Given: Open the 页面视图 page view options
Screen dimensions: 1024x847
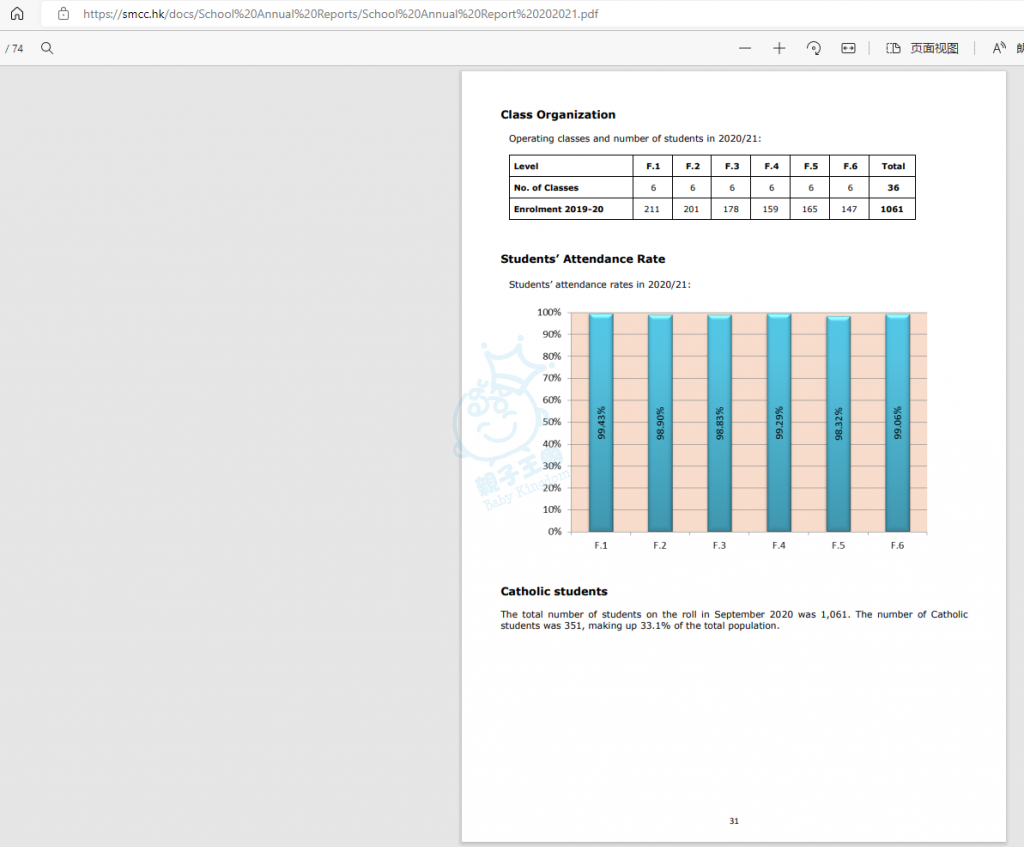Looking at the screenshot, I should [x=922, y=48].
